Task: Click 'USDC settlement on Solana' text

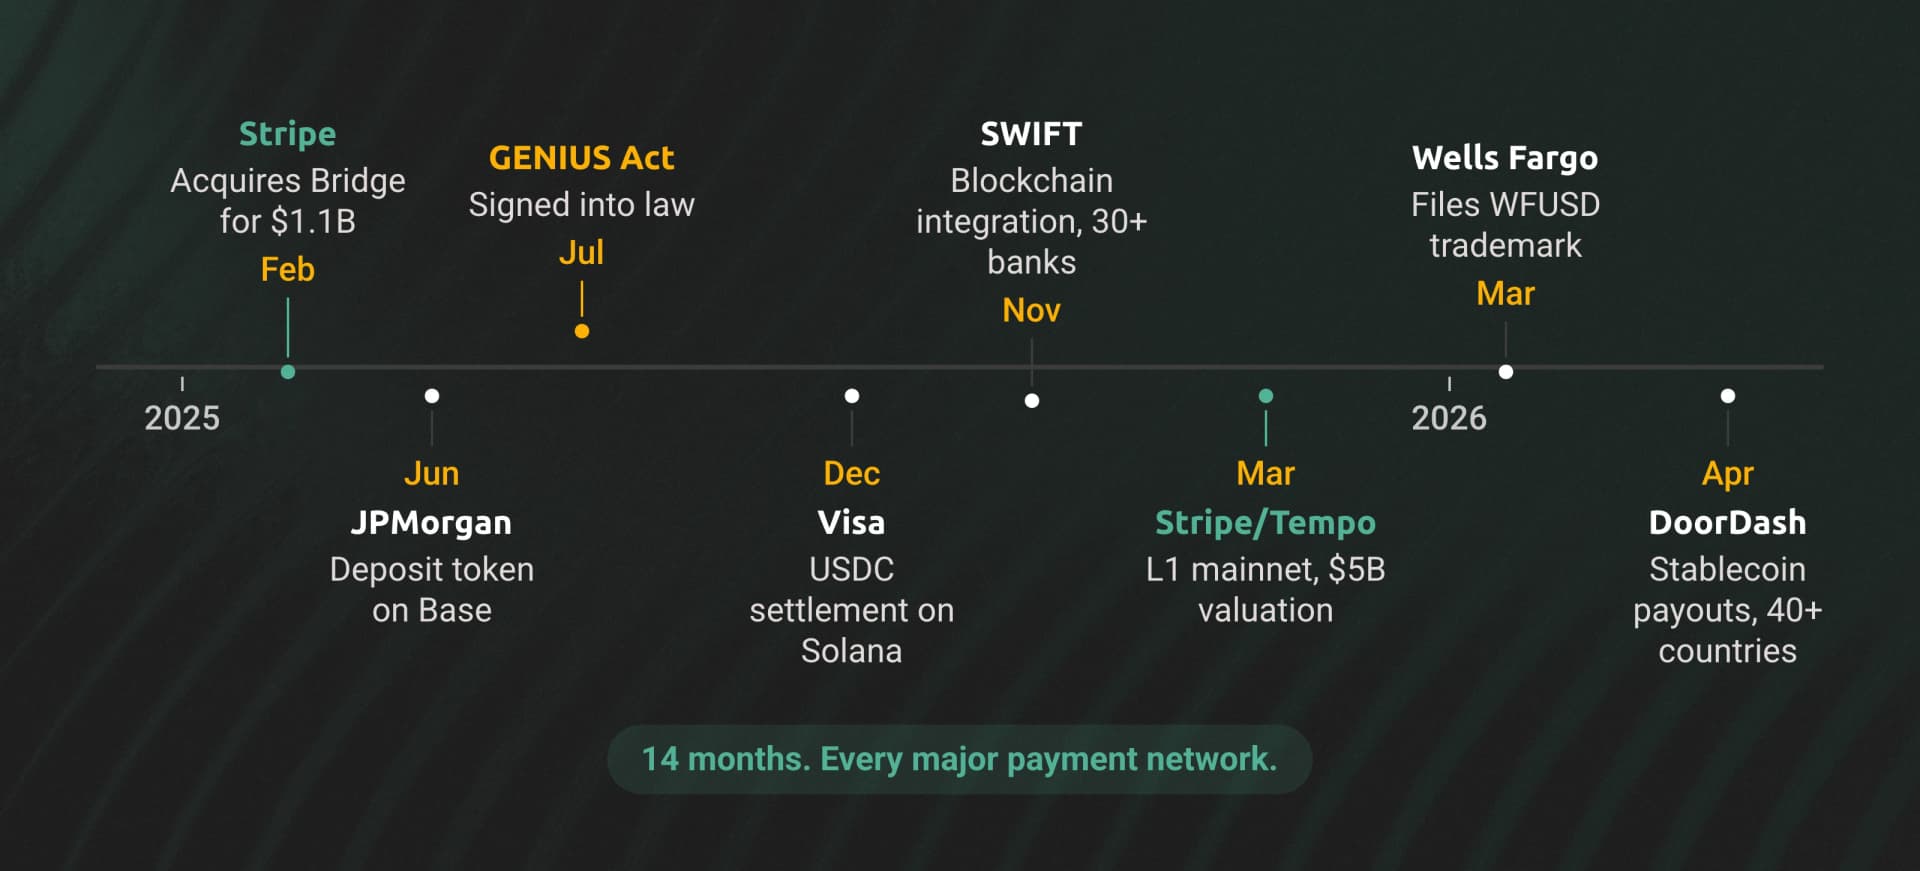Action: coord(852,610)
